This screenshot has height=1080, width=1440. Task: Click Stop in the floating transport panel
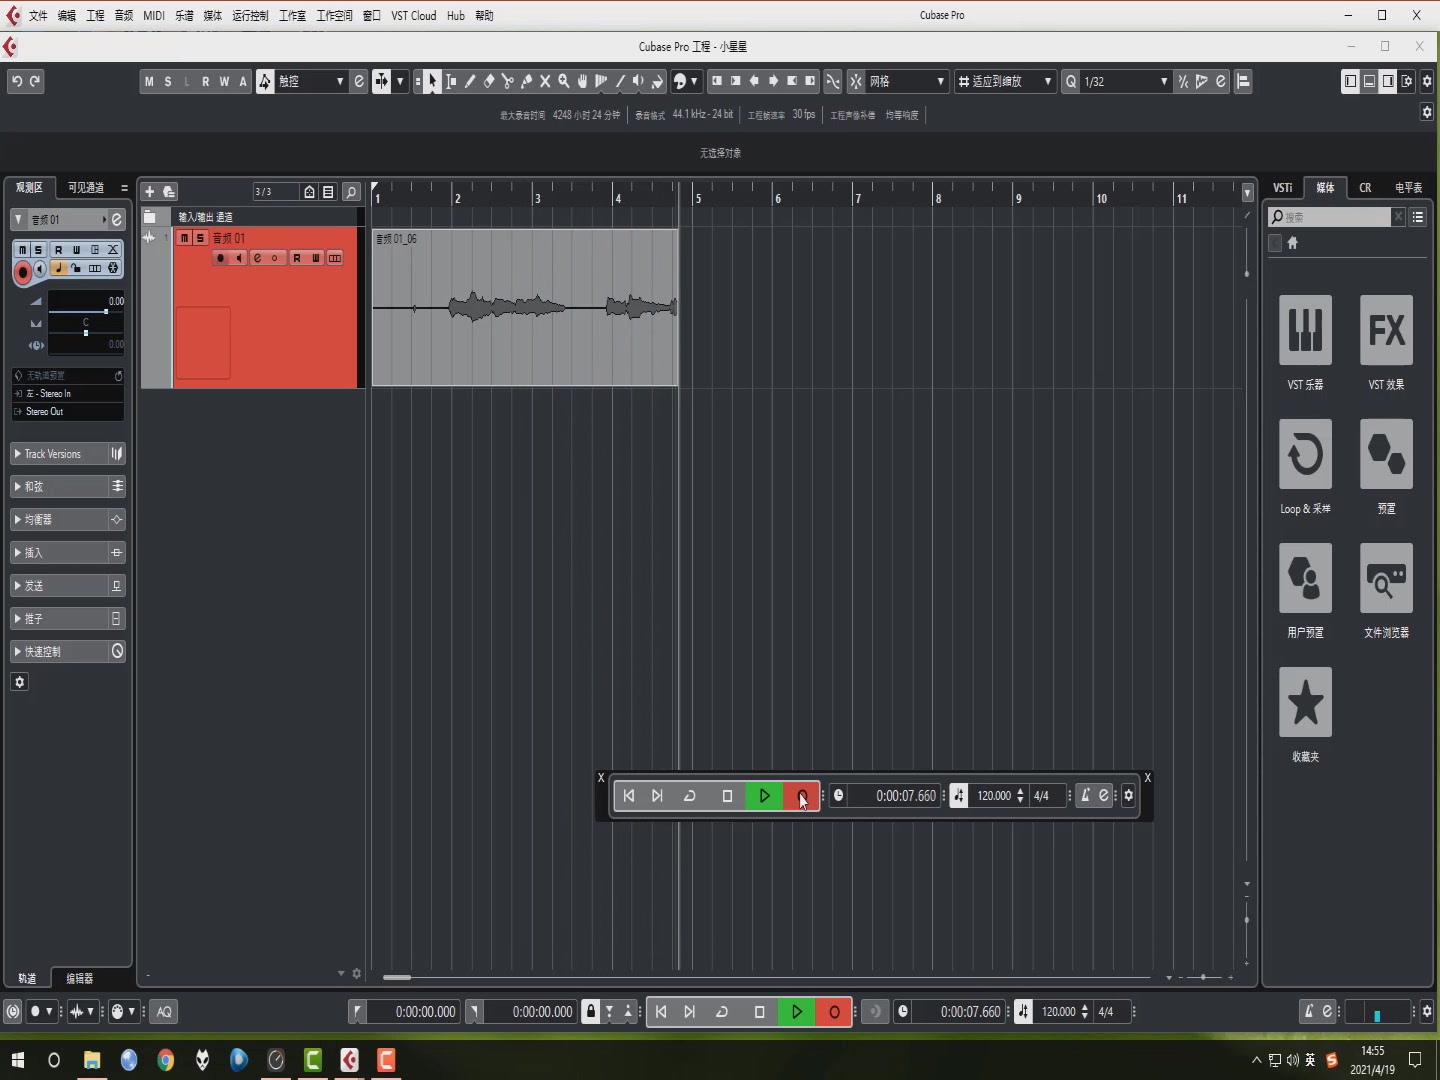(727, 795)
